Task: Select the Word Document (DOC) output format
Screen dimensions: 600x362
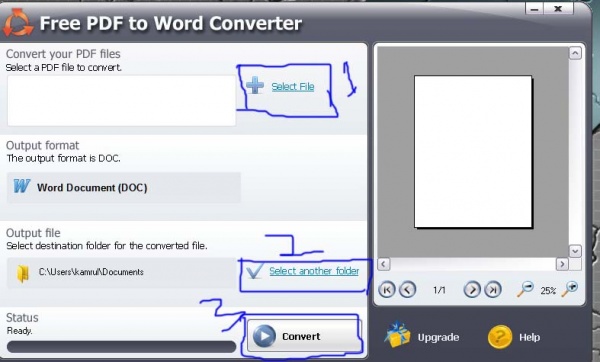Action: pyautogui.click(x=124, y=188)
